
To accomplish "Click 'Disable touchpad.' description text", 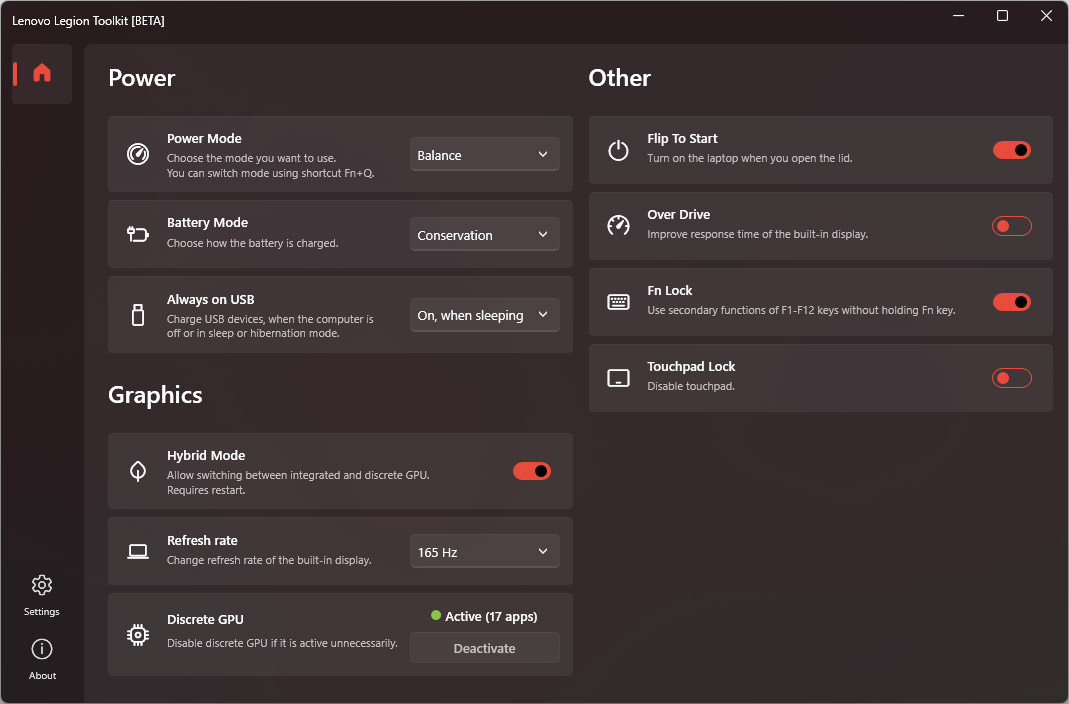I will 691,386.
